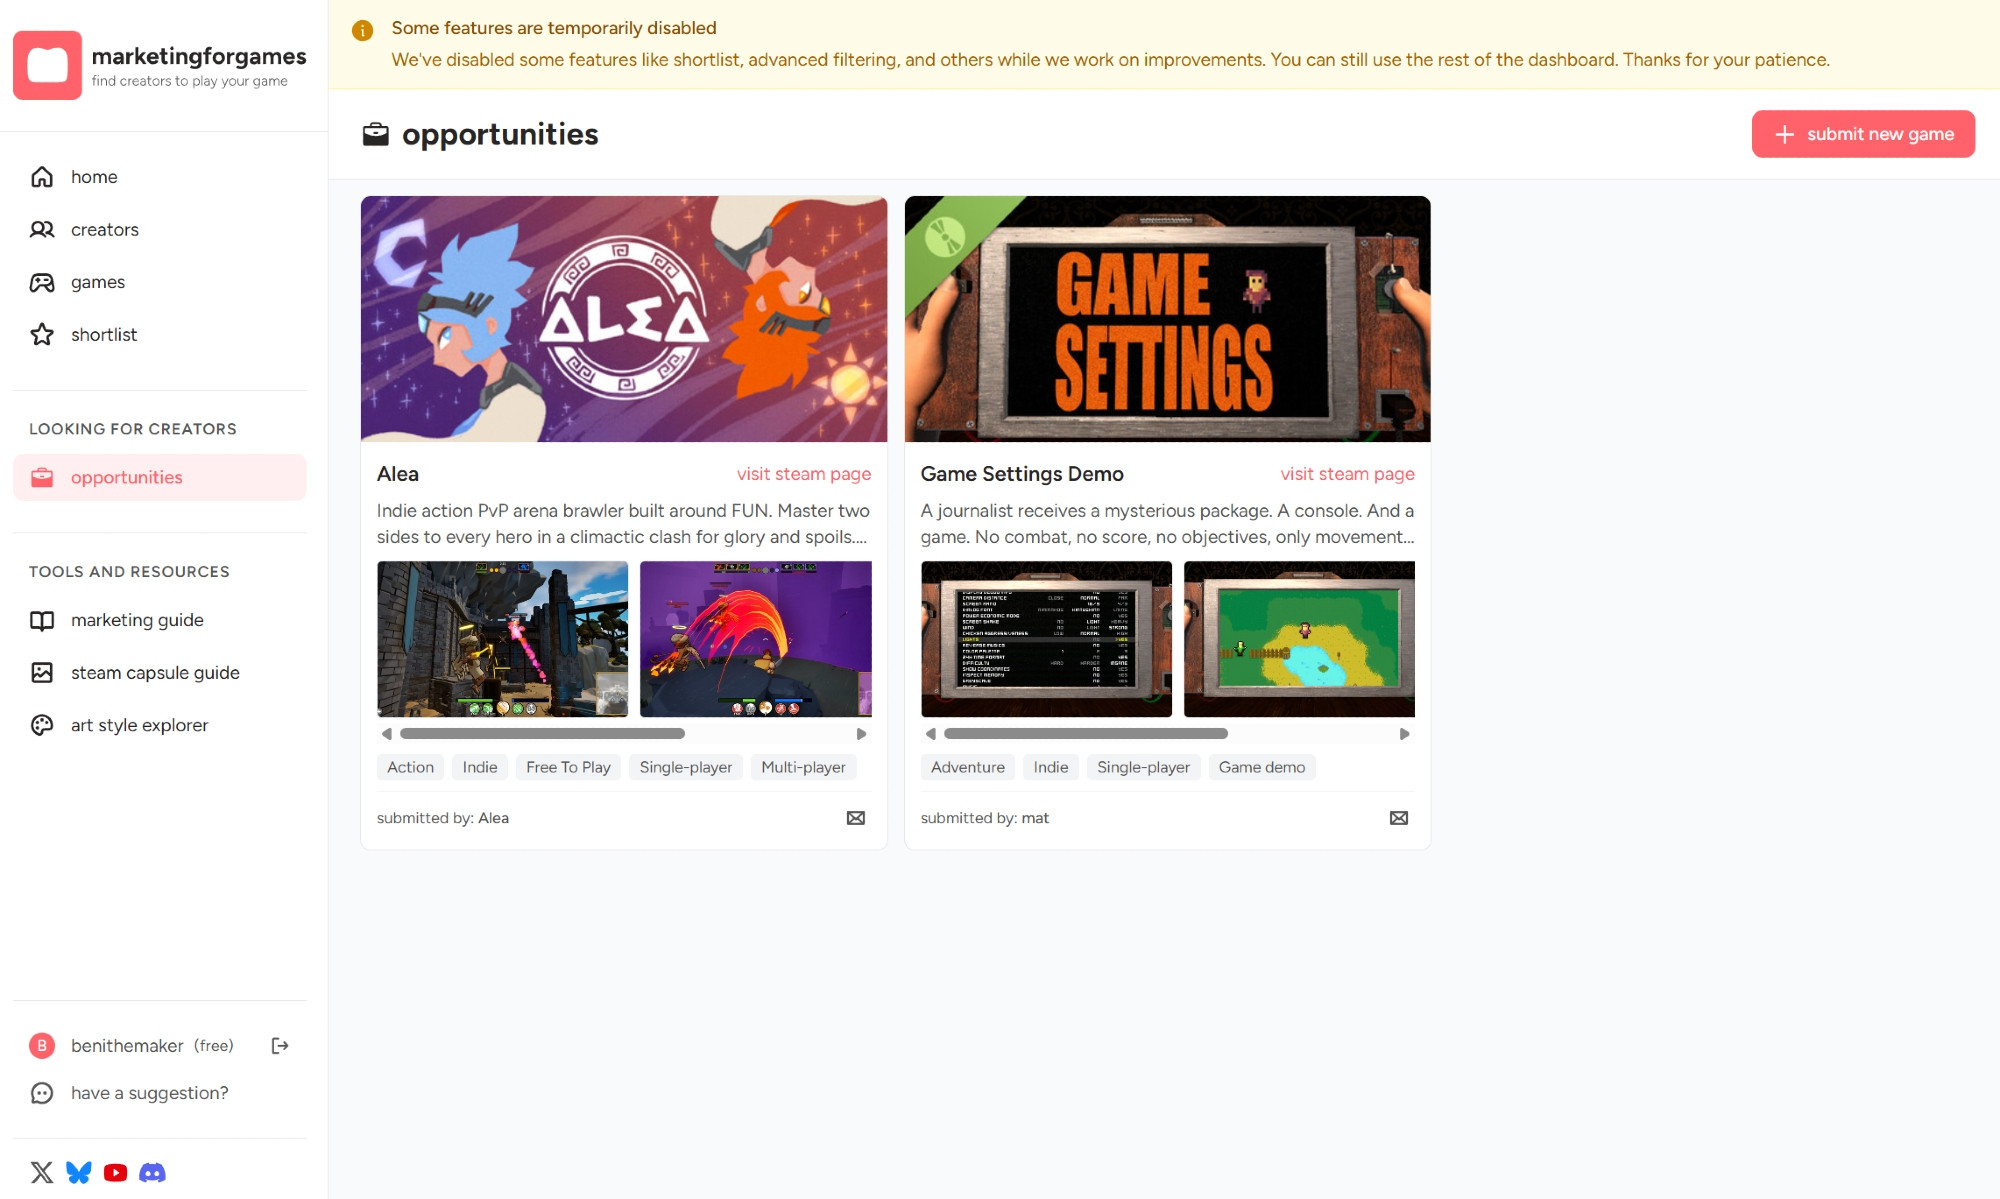Viewport: 2000px width, 1199px height.
Task: Open the have a suggestion link
Action: pos(149,1093)
